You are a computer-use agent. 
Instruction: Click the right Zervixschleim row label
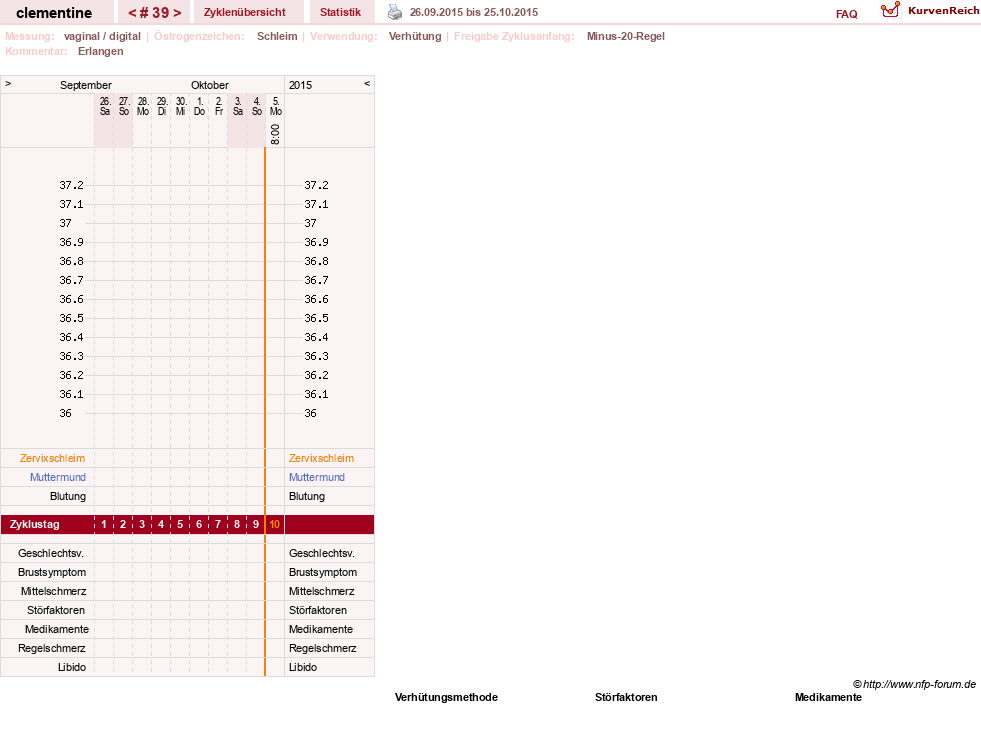[322, 458]
